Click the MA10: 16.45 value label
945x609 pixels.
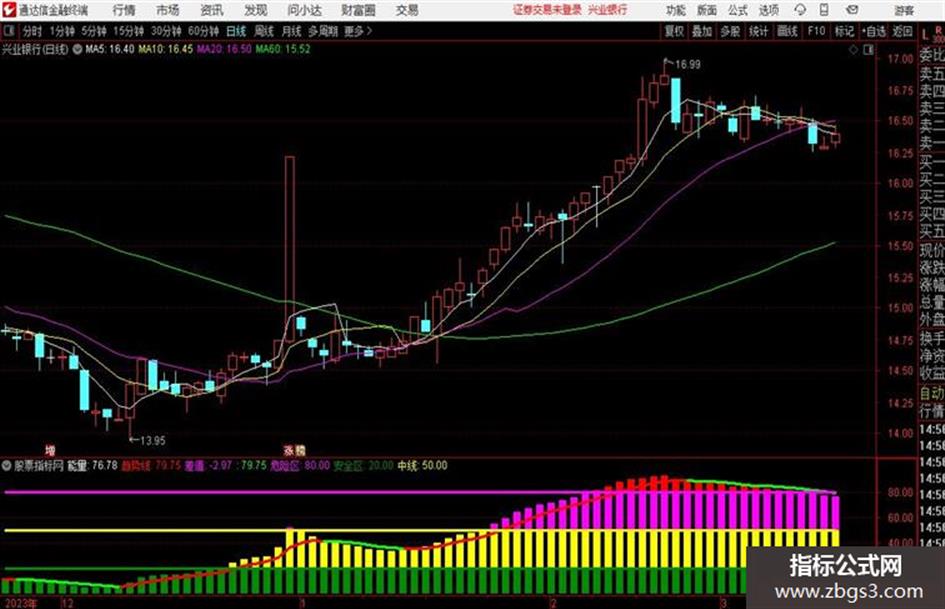(x=165, y=49)
